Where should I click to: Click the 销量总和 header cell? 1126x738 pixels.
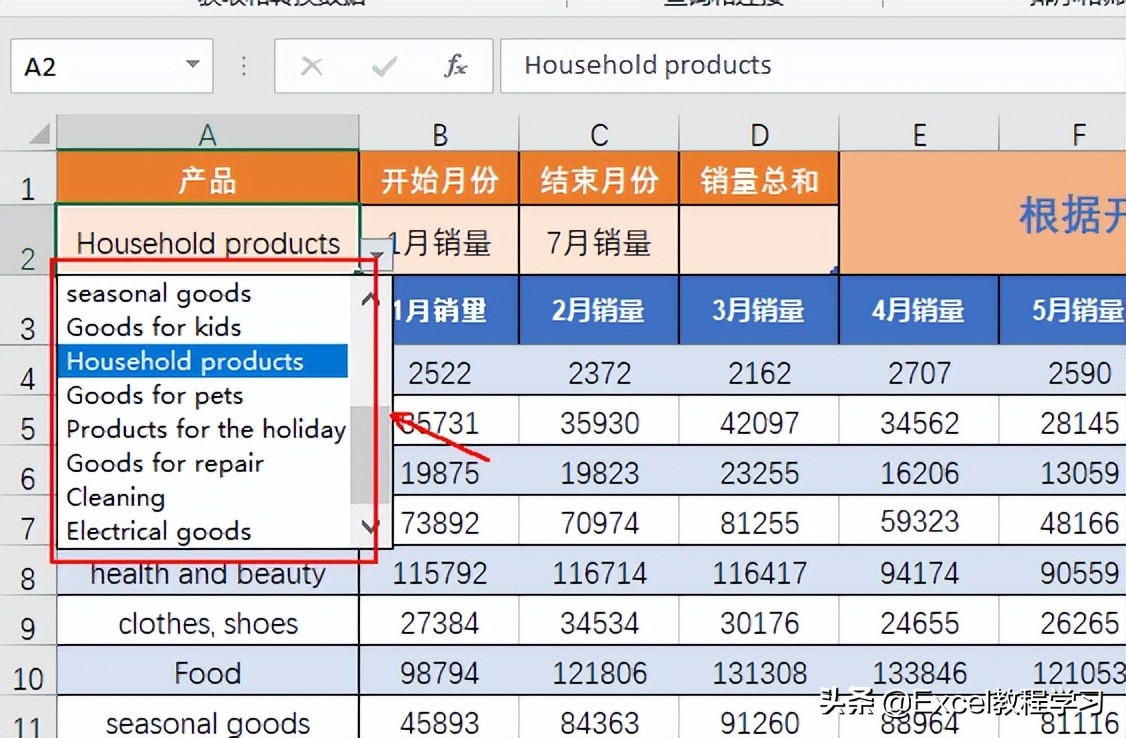pyautogui.click(x=759, y=177)
